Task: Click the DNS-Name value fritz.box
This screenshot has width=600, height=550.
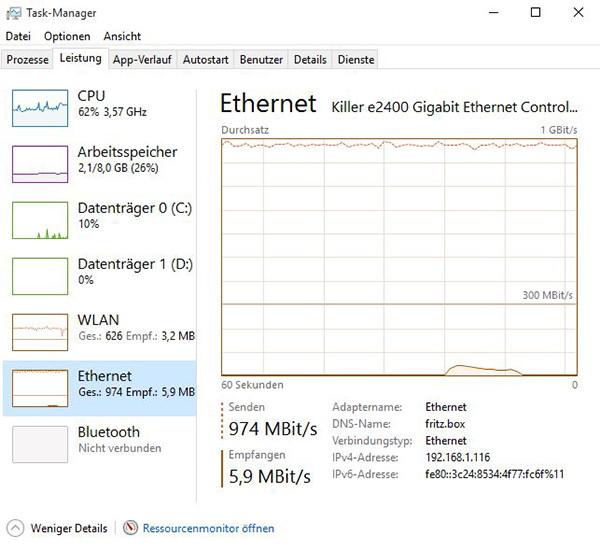Action: 445,424
